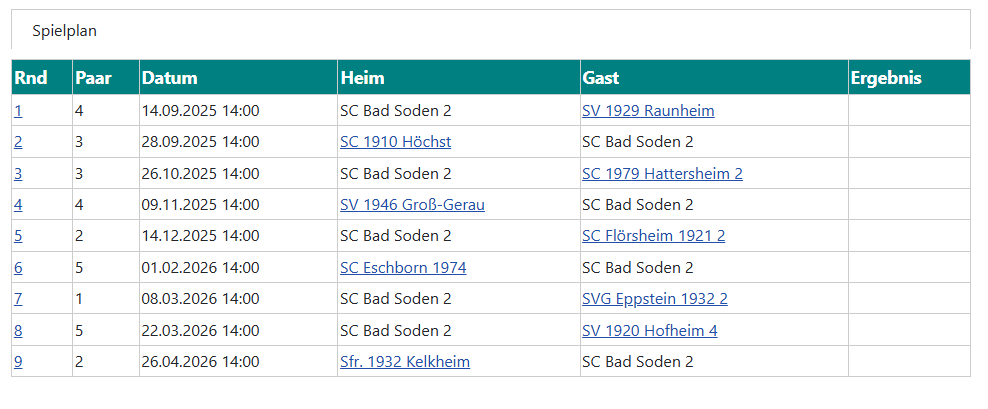The width and height of the screenshot is (988, 409).
Task: Open round 4 link
Action: coord(18,205)
